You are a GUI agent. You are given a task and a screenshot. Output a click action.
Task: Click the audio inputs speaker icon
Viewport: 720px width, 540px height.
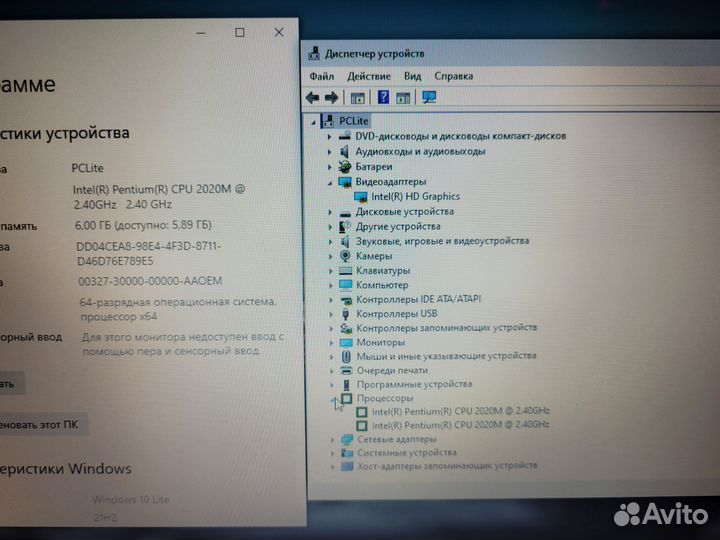pyautogui.click(x=344, y=152)
